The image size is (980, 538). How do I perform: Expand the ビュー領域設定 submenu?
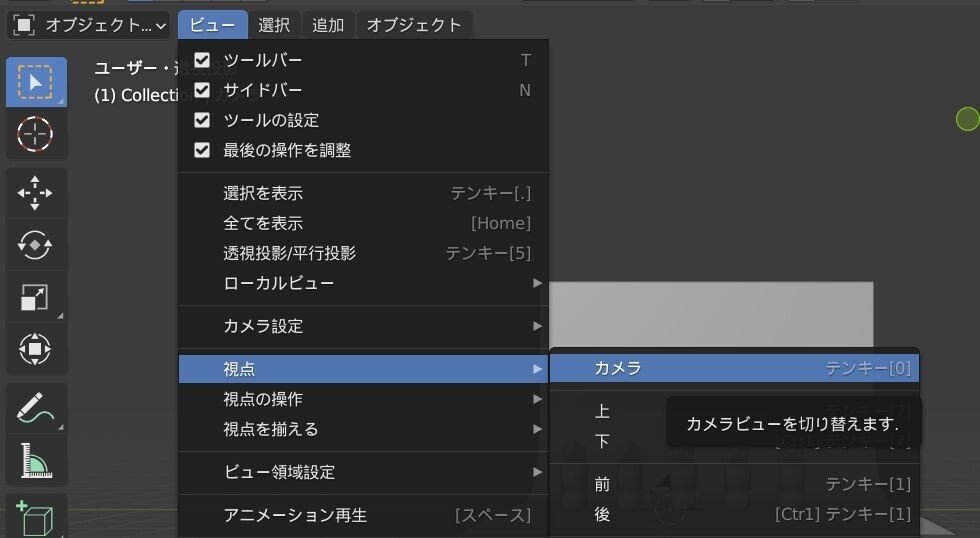pos(364,472)
